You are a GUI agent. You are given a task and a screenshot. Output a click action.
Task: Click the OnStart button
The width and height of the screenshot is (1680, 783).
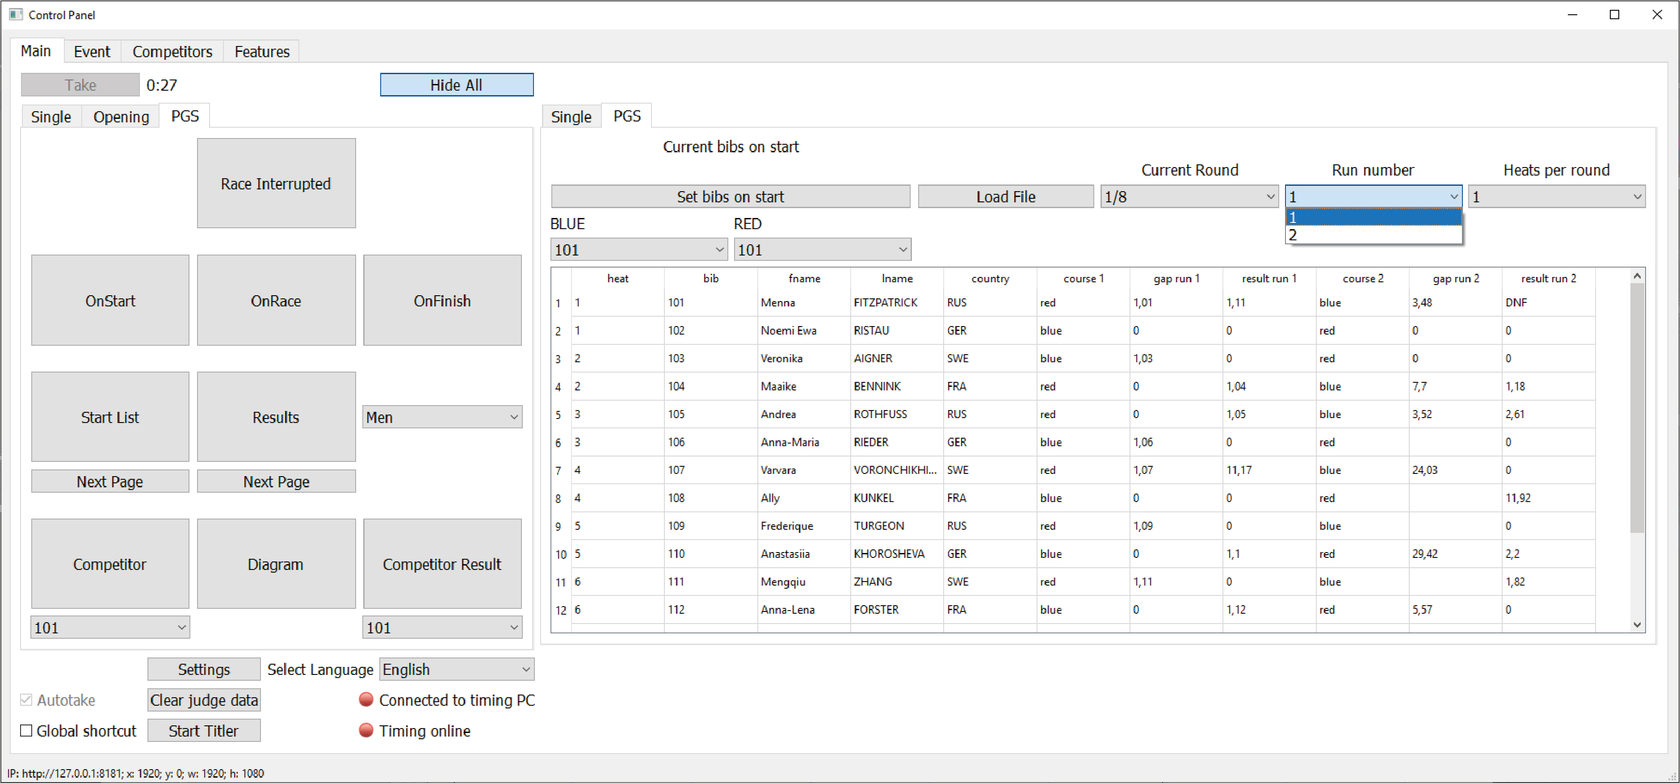click(x=110, y=300)
